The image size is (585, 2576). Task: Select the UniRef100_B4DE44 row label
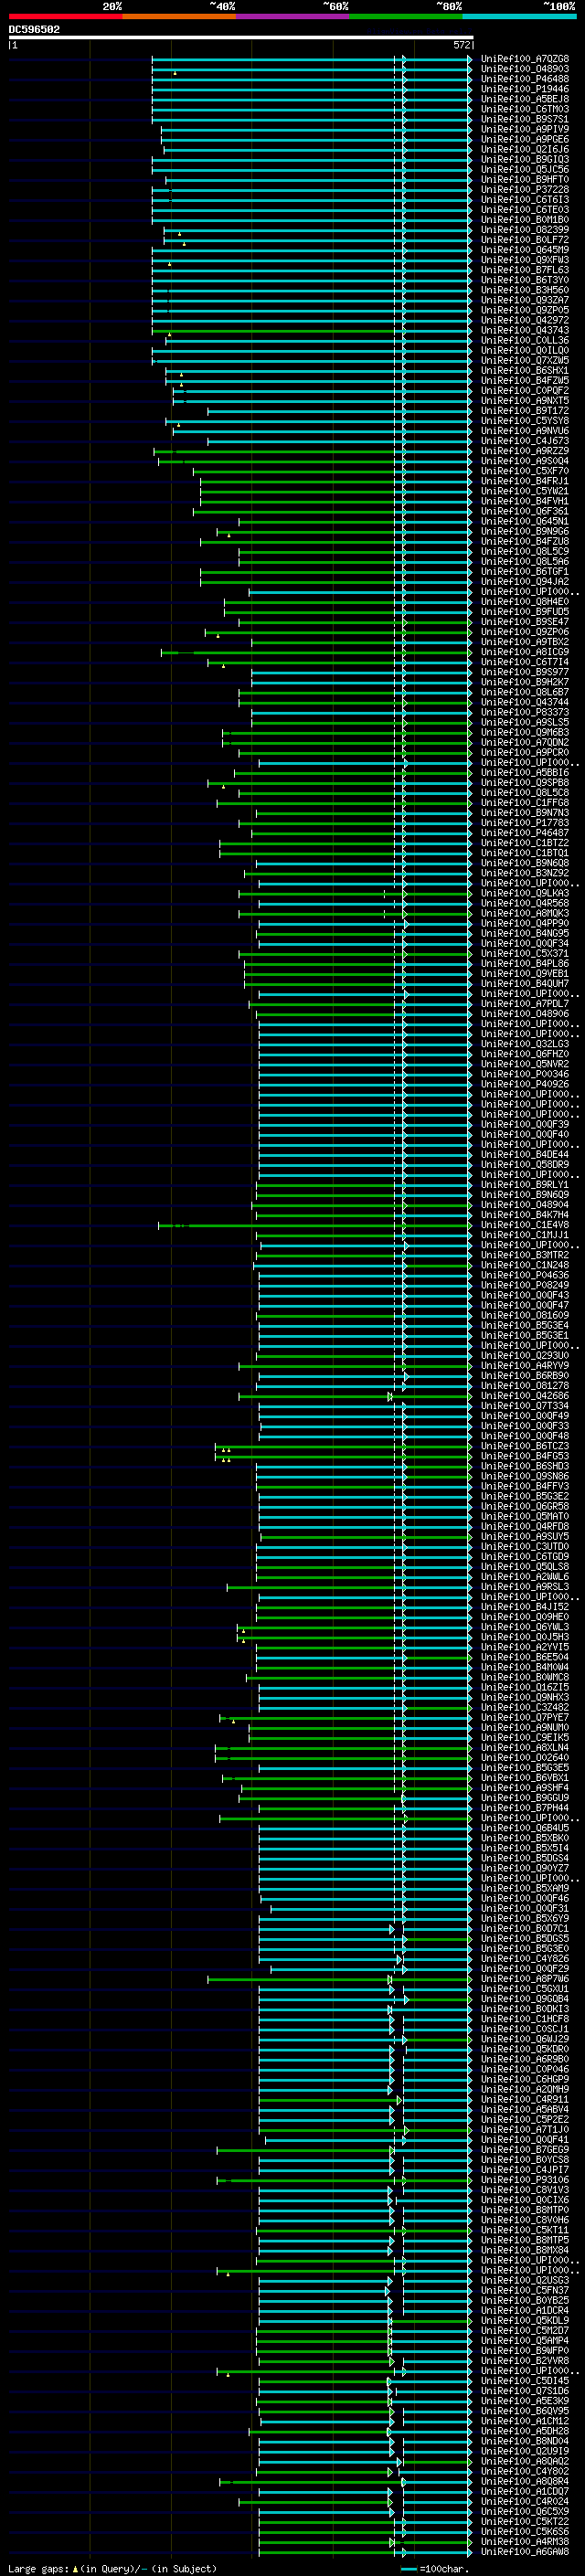pos(525,1155)
